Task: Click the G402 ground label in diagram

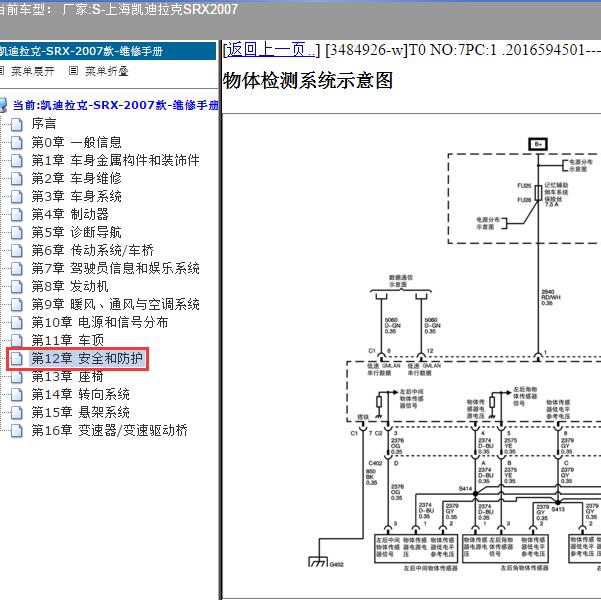Action: (337, 564)
